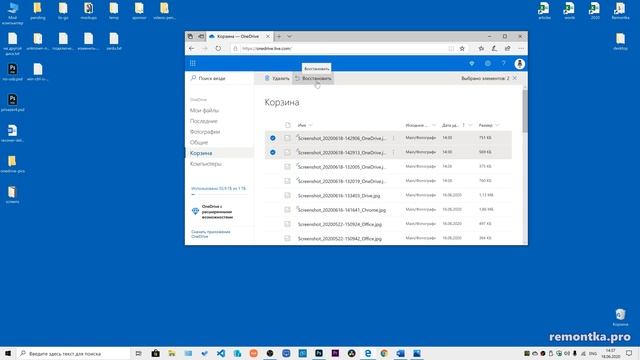Open more options for Screenshot 142913 row
640x360 pixels.
coord(393,153)
